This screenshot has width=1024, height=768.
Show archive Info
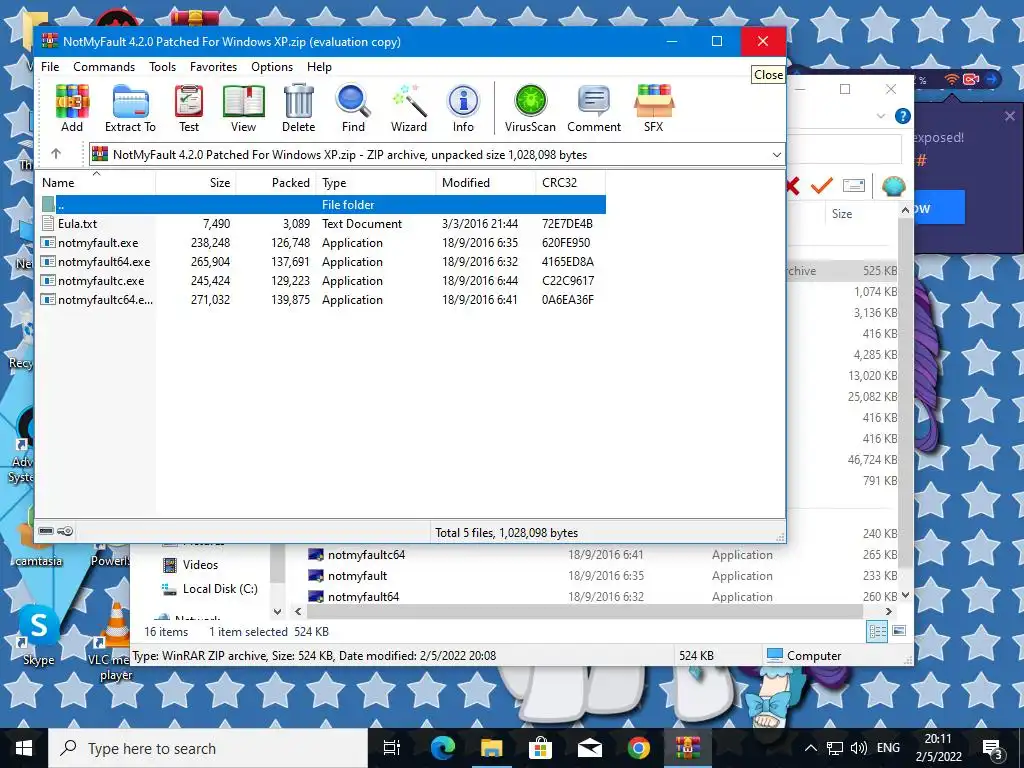click(x=463, y=108)
